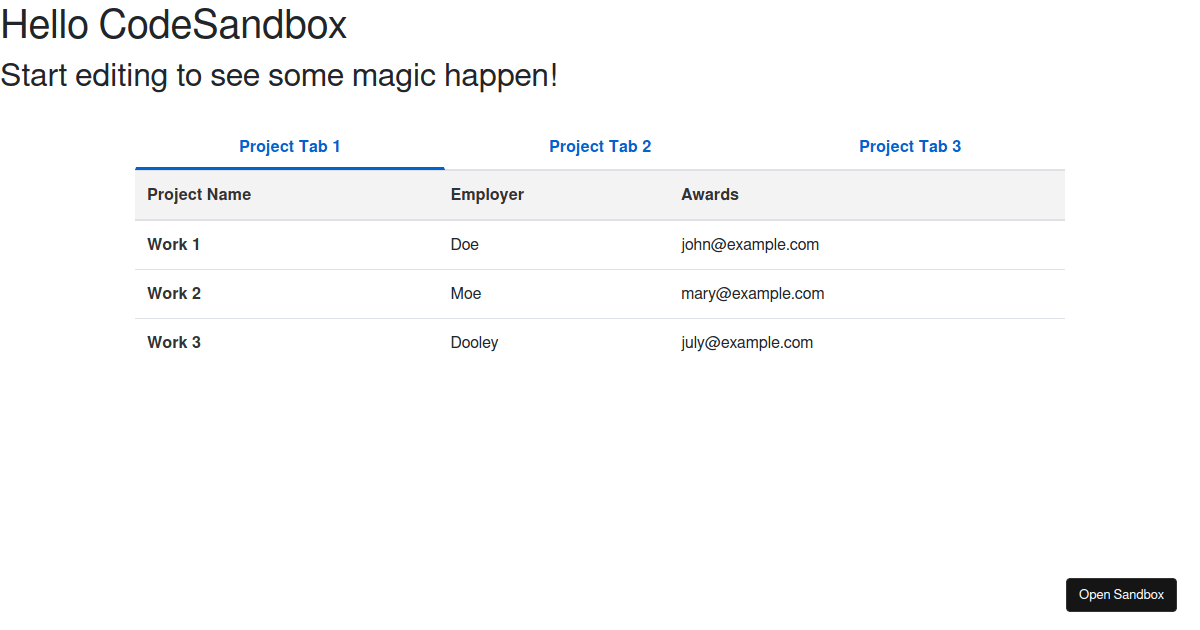Click the Doe employer cell

tap(465, 244)
